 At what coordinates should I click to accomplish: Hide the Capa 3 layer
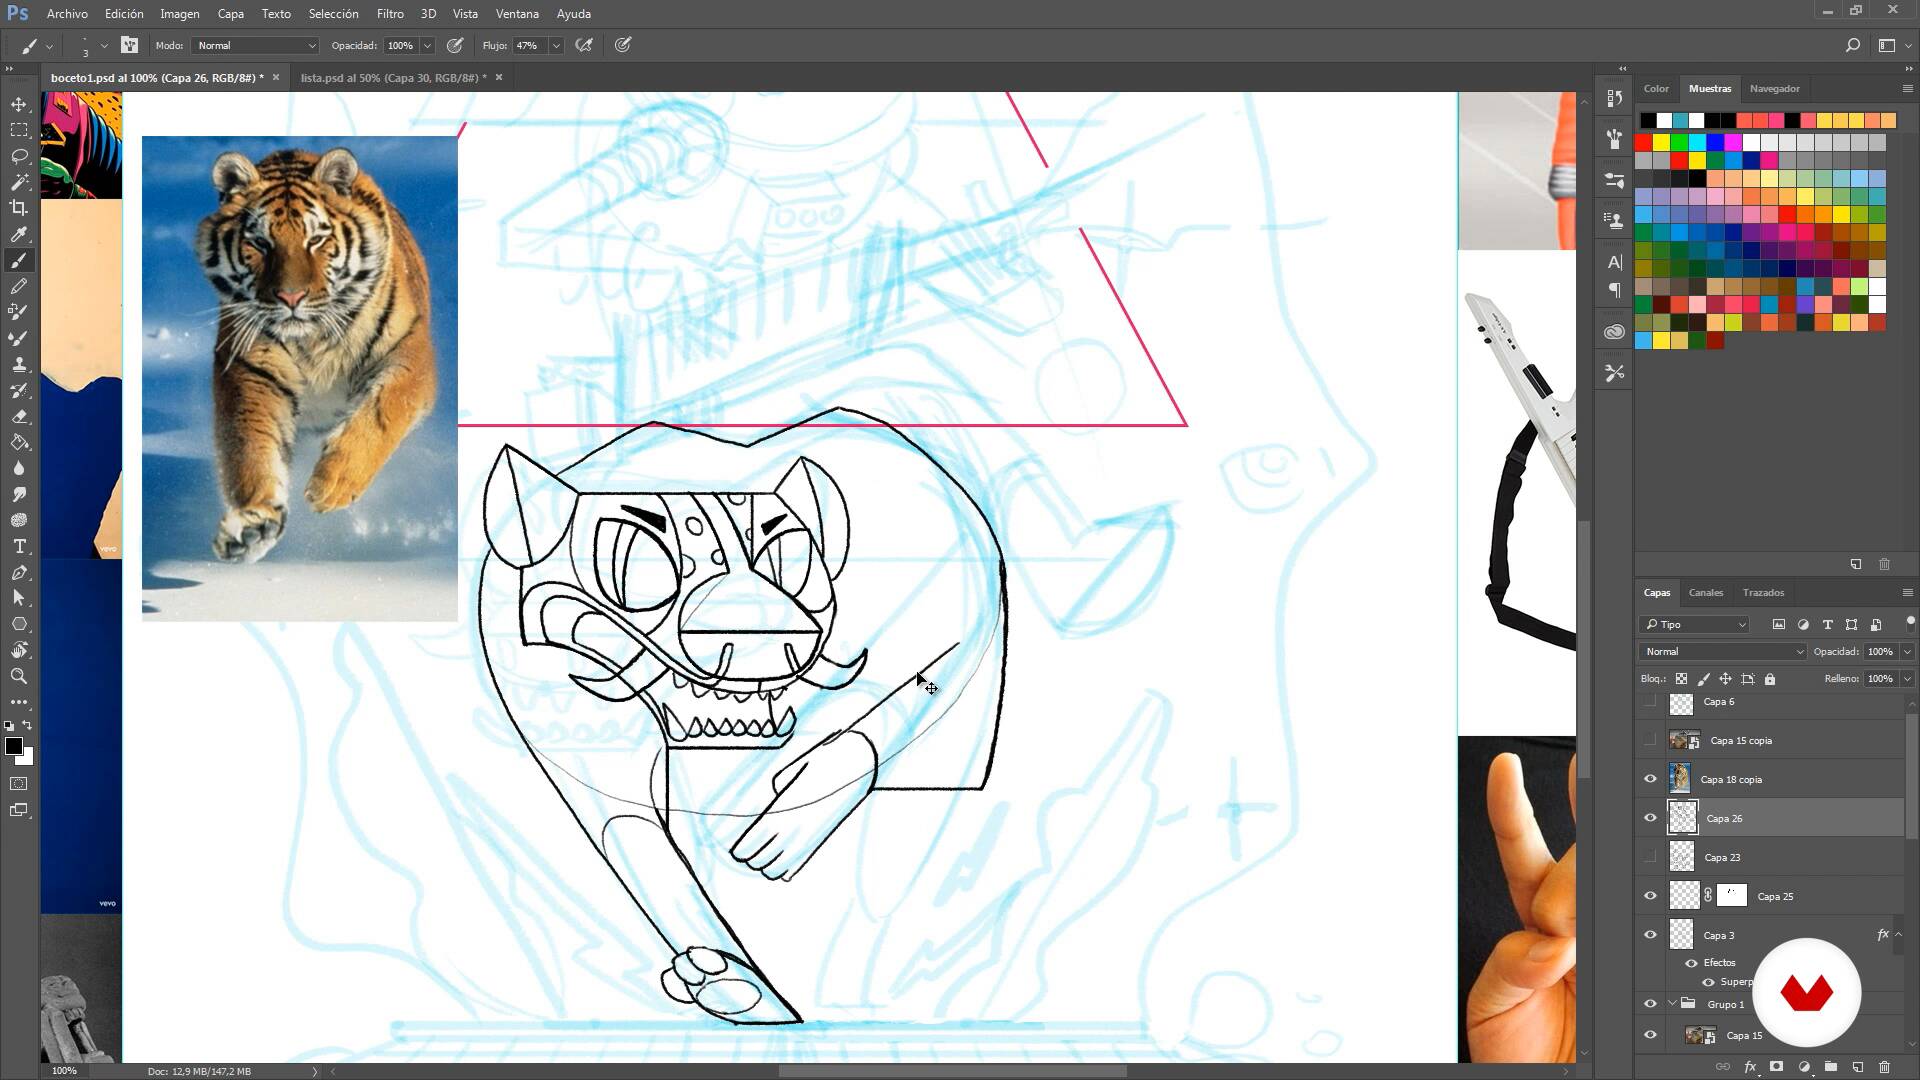[x=1650, y=935]
